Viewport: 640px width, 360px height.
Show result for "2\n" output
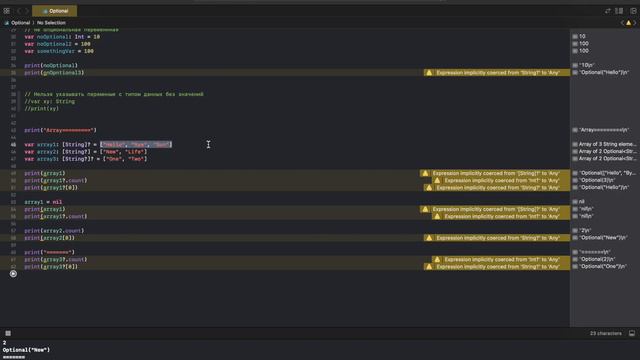(575, 231)
